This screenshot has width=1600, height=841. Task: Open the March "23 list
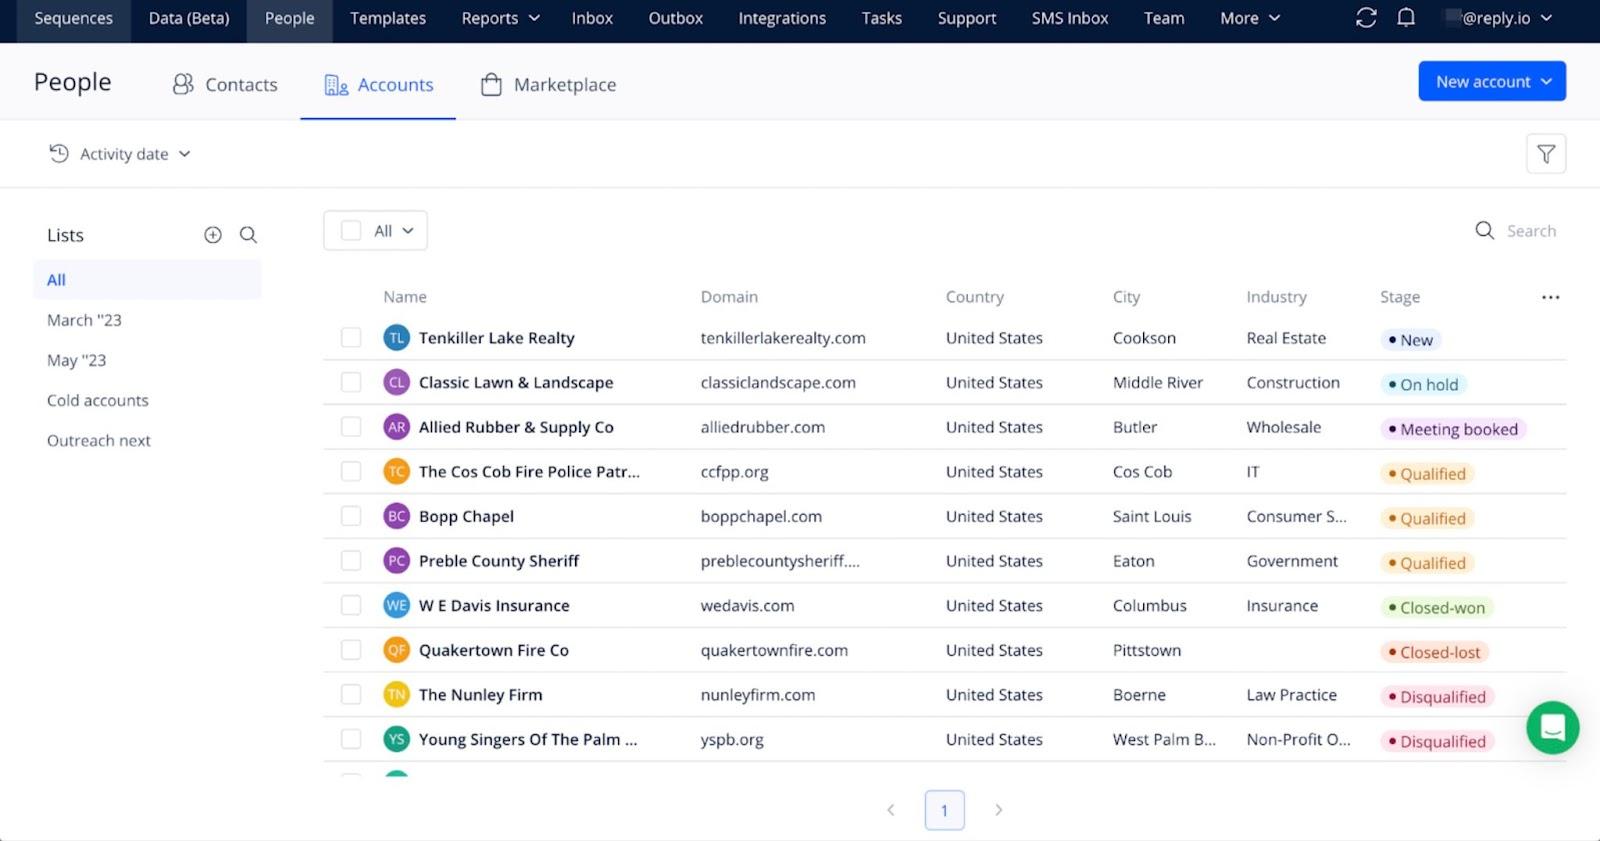coord(84,320)
